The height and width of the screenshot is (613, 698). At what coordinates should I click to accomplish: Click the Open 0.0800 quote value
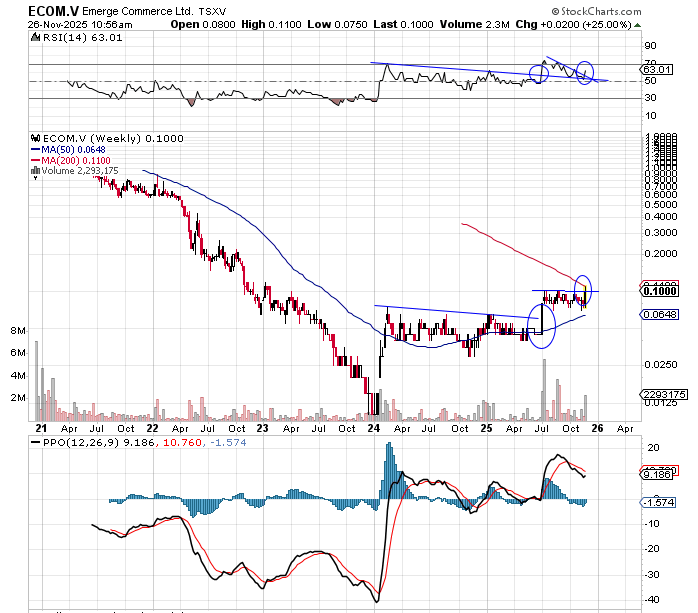coord(203,24)
